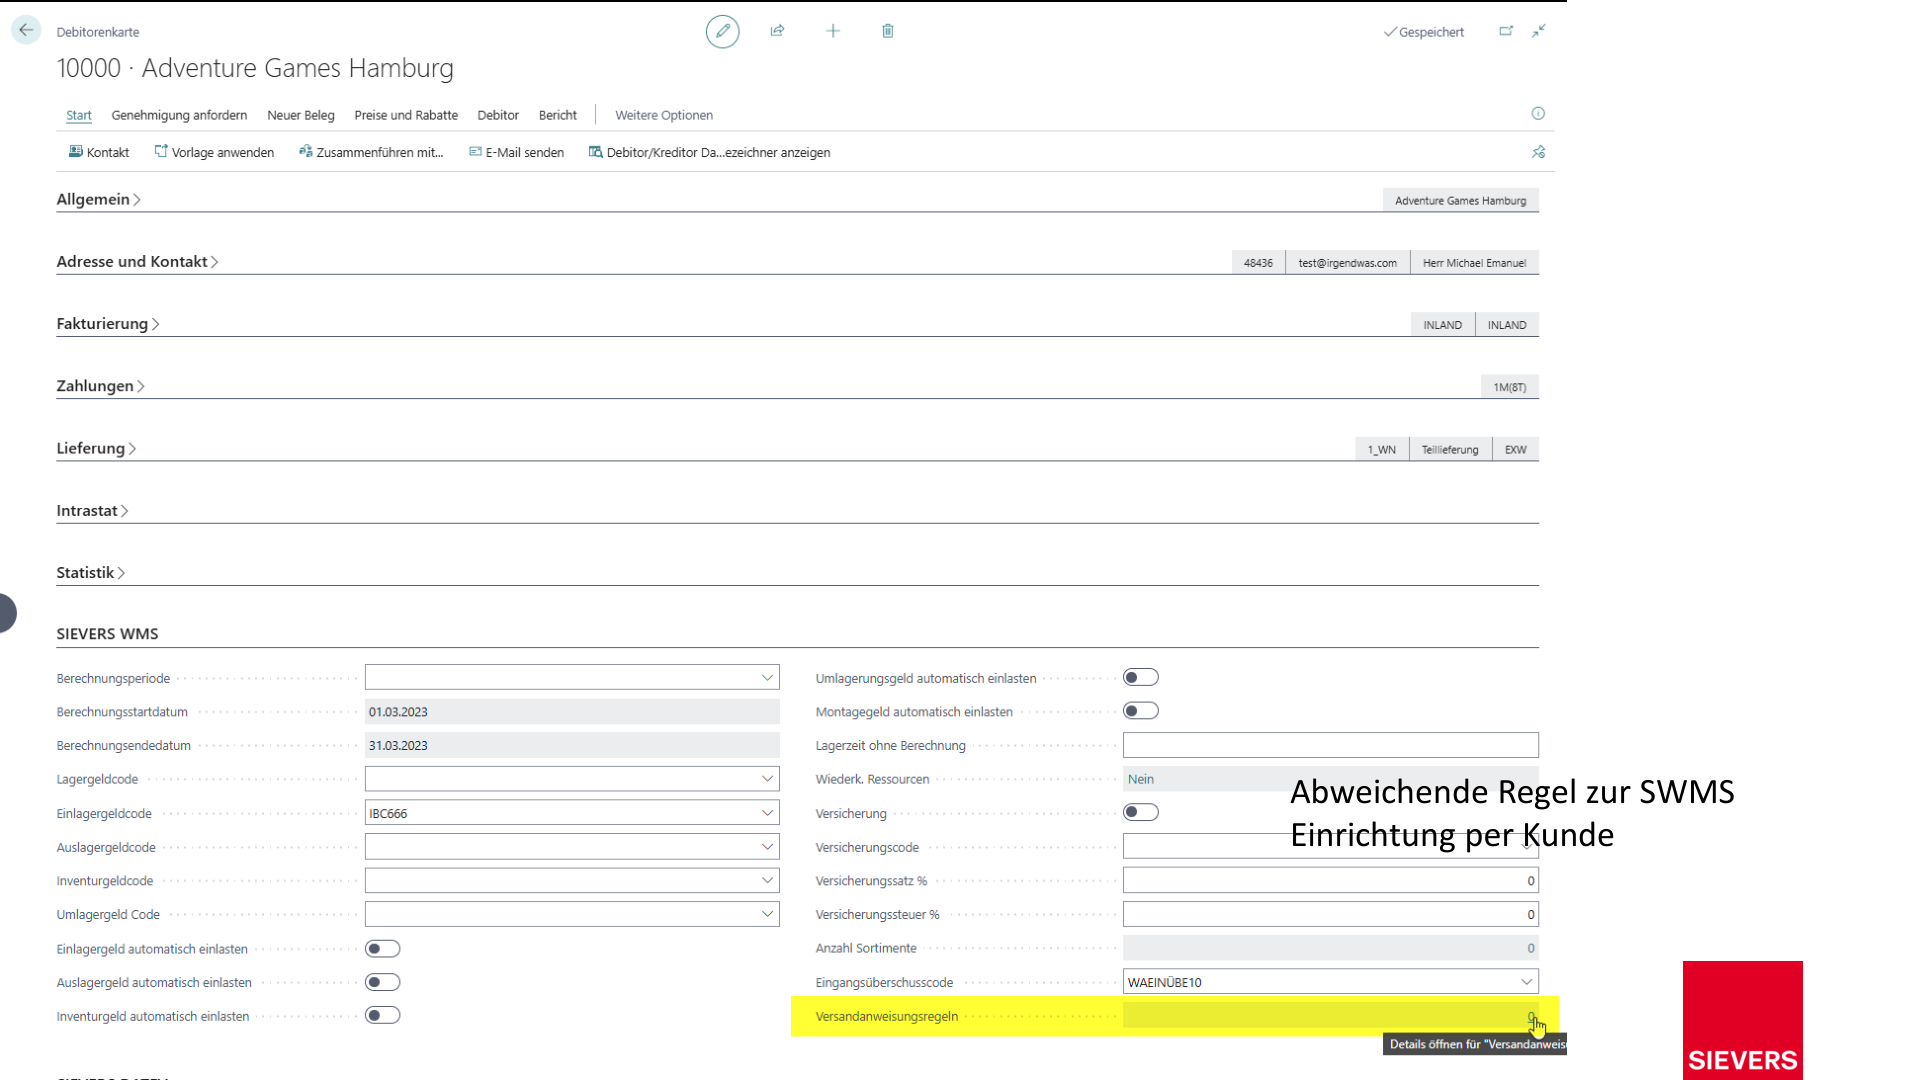Toggle Montagegeld automatisch einlasten
This screenshot has height=1080, width=1920.
[x=1140, y=711]
